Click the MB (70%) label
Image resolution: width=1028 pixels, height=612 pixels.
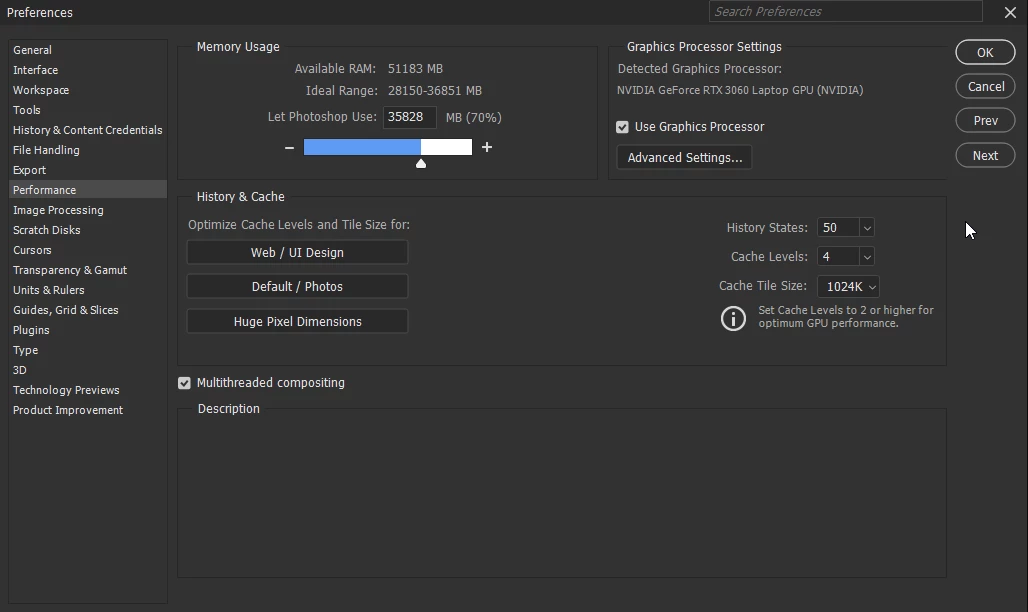473,117
